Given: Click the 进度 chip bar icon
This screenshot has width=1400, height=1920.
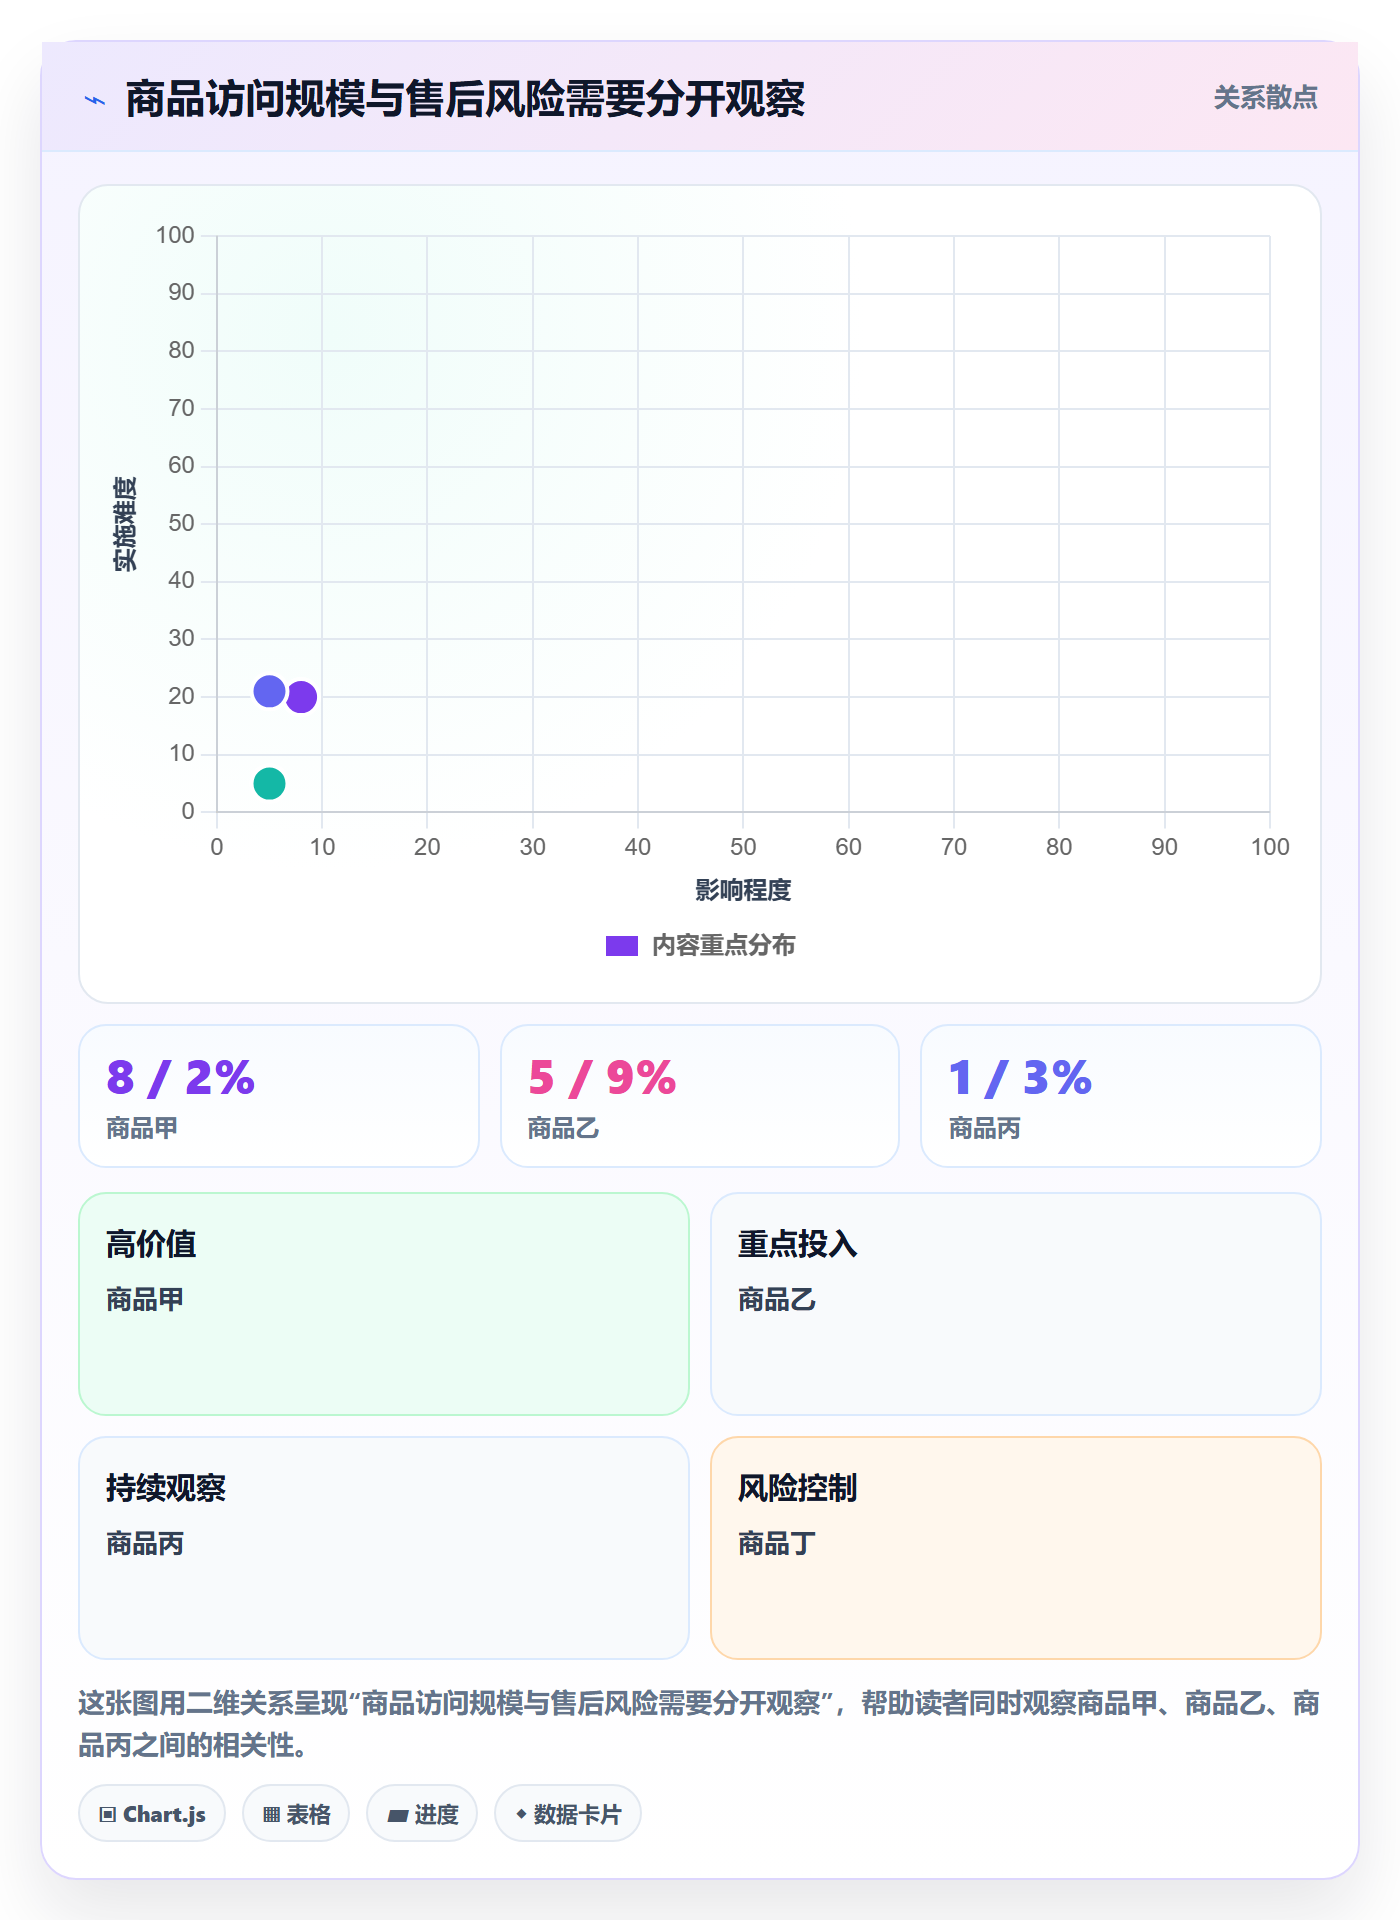Looking at the screenshot, I should pyautogui.click(x=398, y=1816).
